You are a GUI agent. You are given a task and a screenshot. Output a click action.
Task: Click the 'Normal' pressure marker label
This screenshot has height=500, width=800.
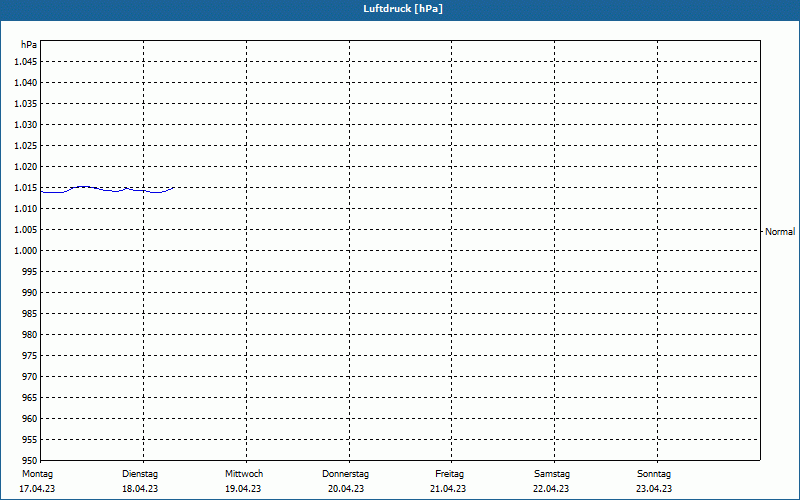coord(780,232)
